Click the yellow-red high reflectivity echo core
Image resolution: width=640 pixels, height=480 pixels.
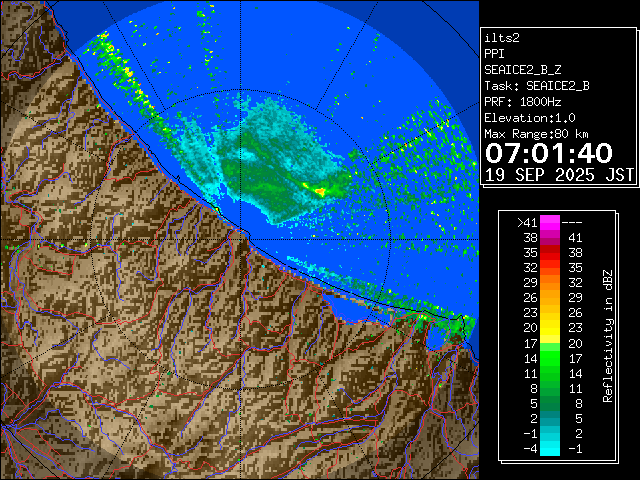(320, 189)
